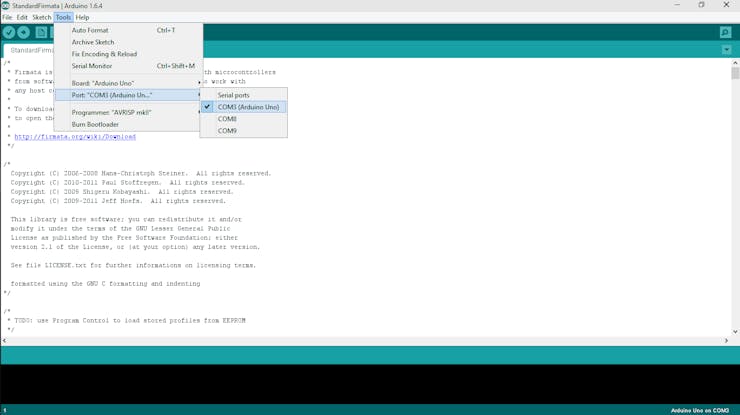Click "This library is free software" line
Screen dimensions: 740x415
[126, 219]
